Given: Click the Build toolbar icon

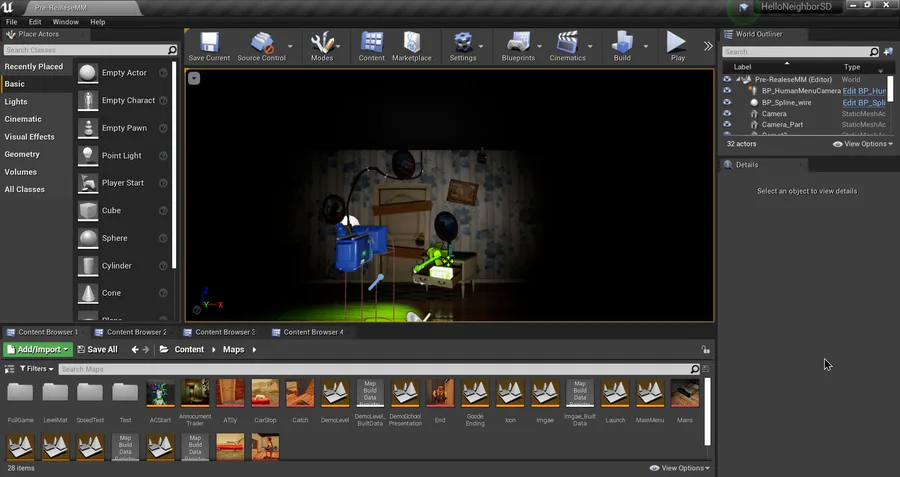Looking at the screenshot, I should (622, 43).
